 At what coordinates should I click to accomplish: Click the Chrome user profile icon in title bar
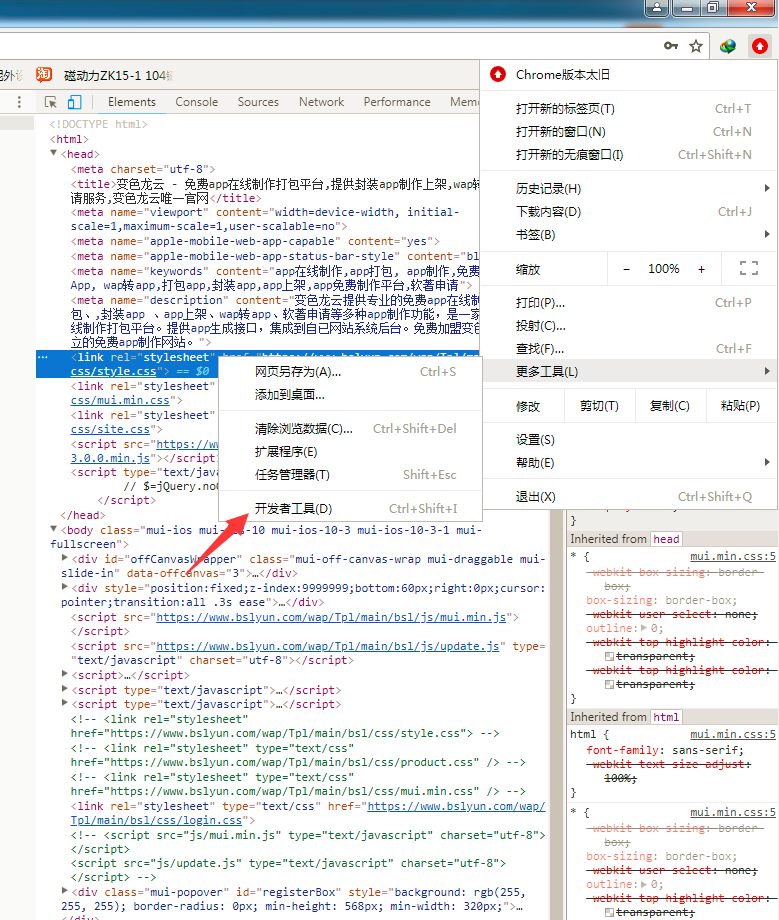tap(657, 8)
